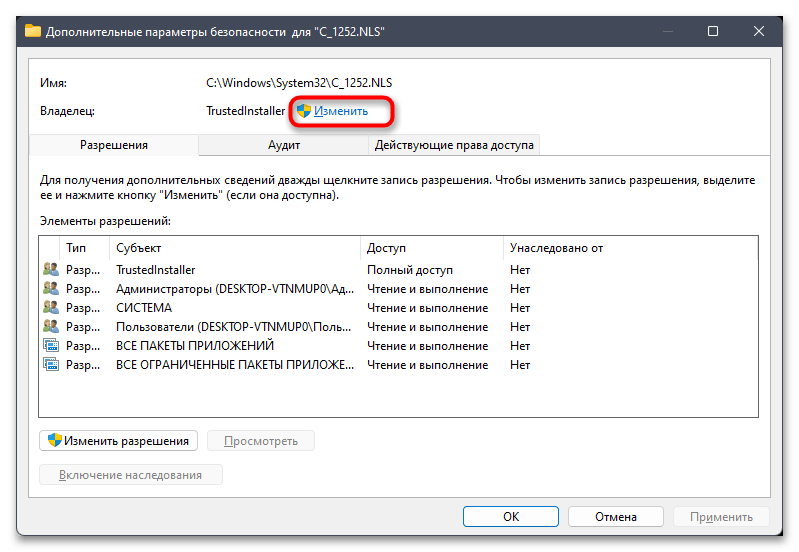Screen dimensions: 799x552
Task: Click the folder icon in title bar
Action: [x=33, y=31]
